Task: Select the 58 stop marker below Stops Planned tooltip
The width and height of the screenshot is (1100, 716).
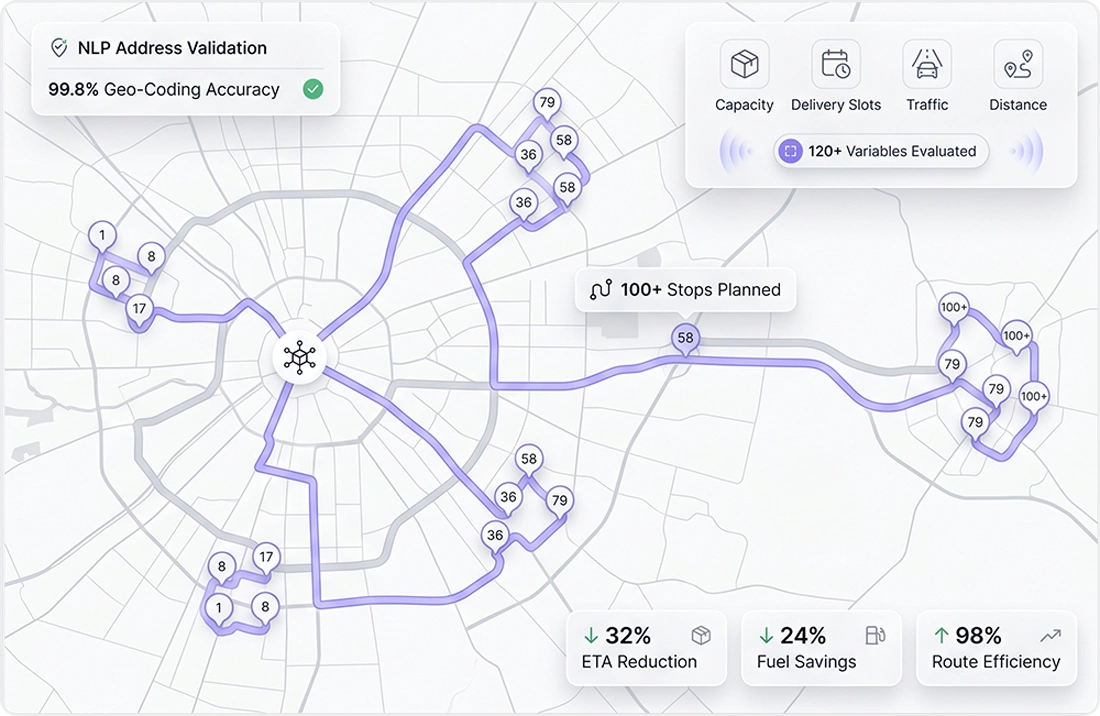Action: click(x=685, y=338)
